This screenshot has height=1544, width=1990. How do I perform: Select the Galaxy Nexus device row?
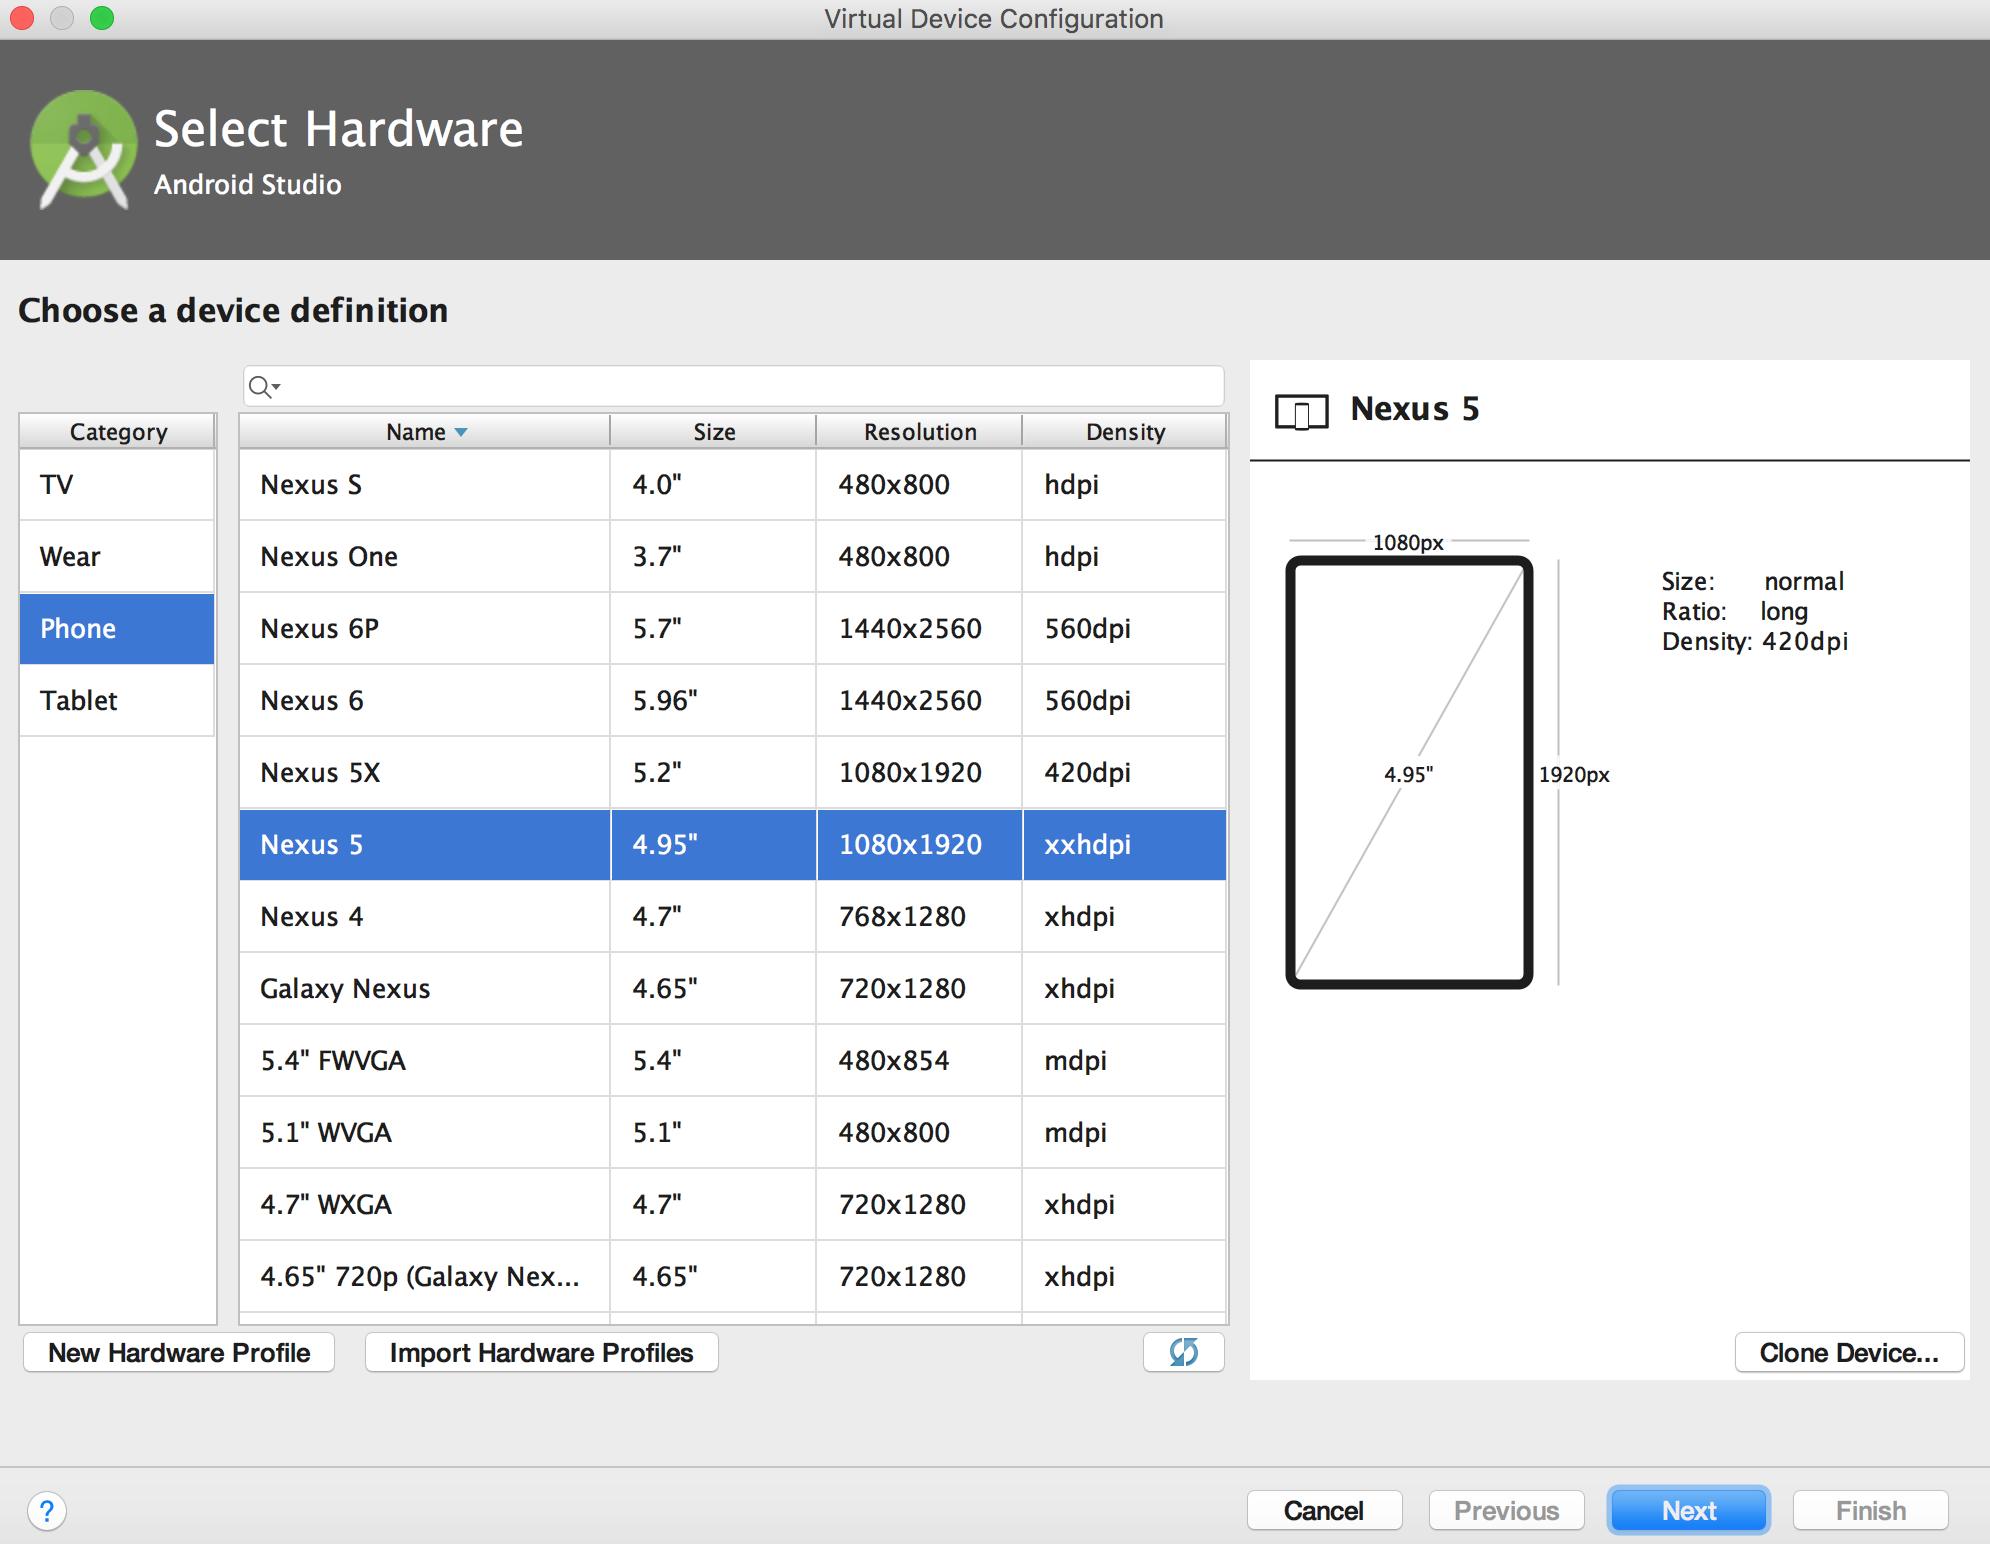(x=733, y=988)
